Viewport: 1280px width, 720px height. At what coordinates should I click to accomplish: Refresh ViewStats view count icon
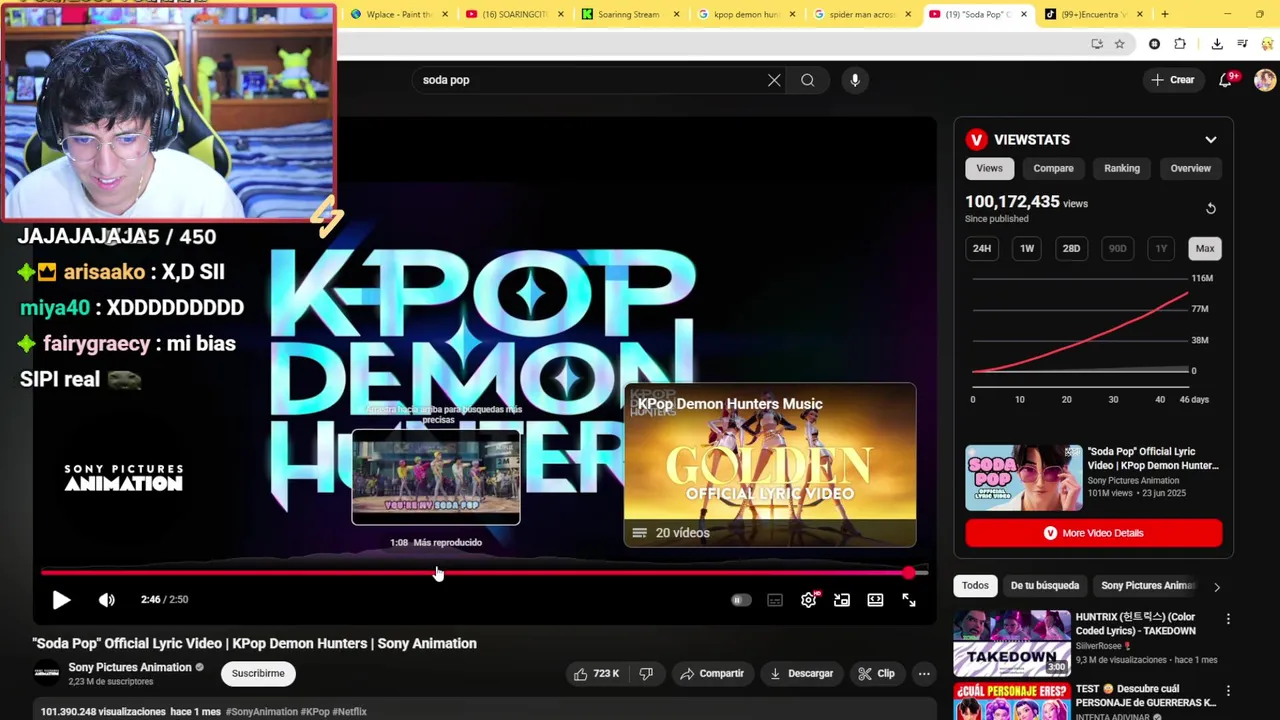pos(1211,208)
